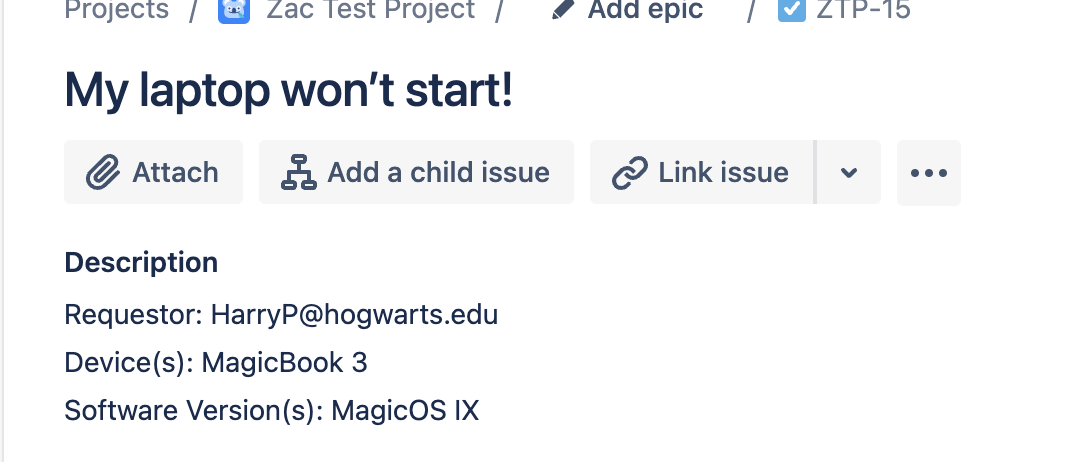This screenshot has width=1076, height=462.
Task: Click the ZTP-15 task type checkbox icon
Action: (x=792, y=10)
